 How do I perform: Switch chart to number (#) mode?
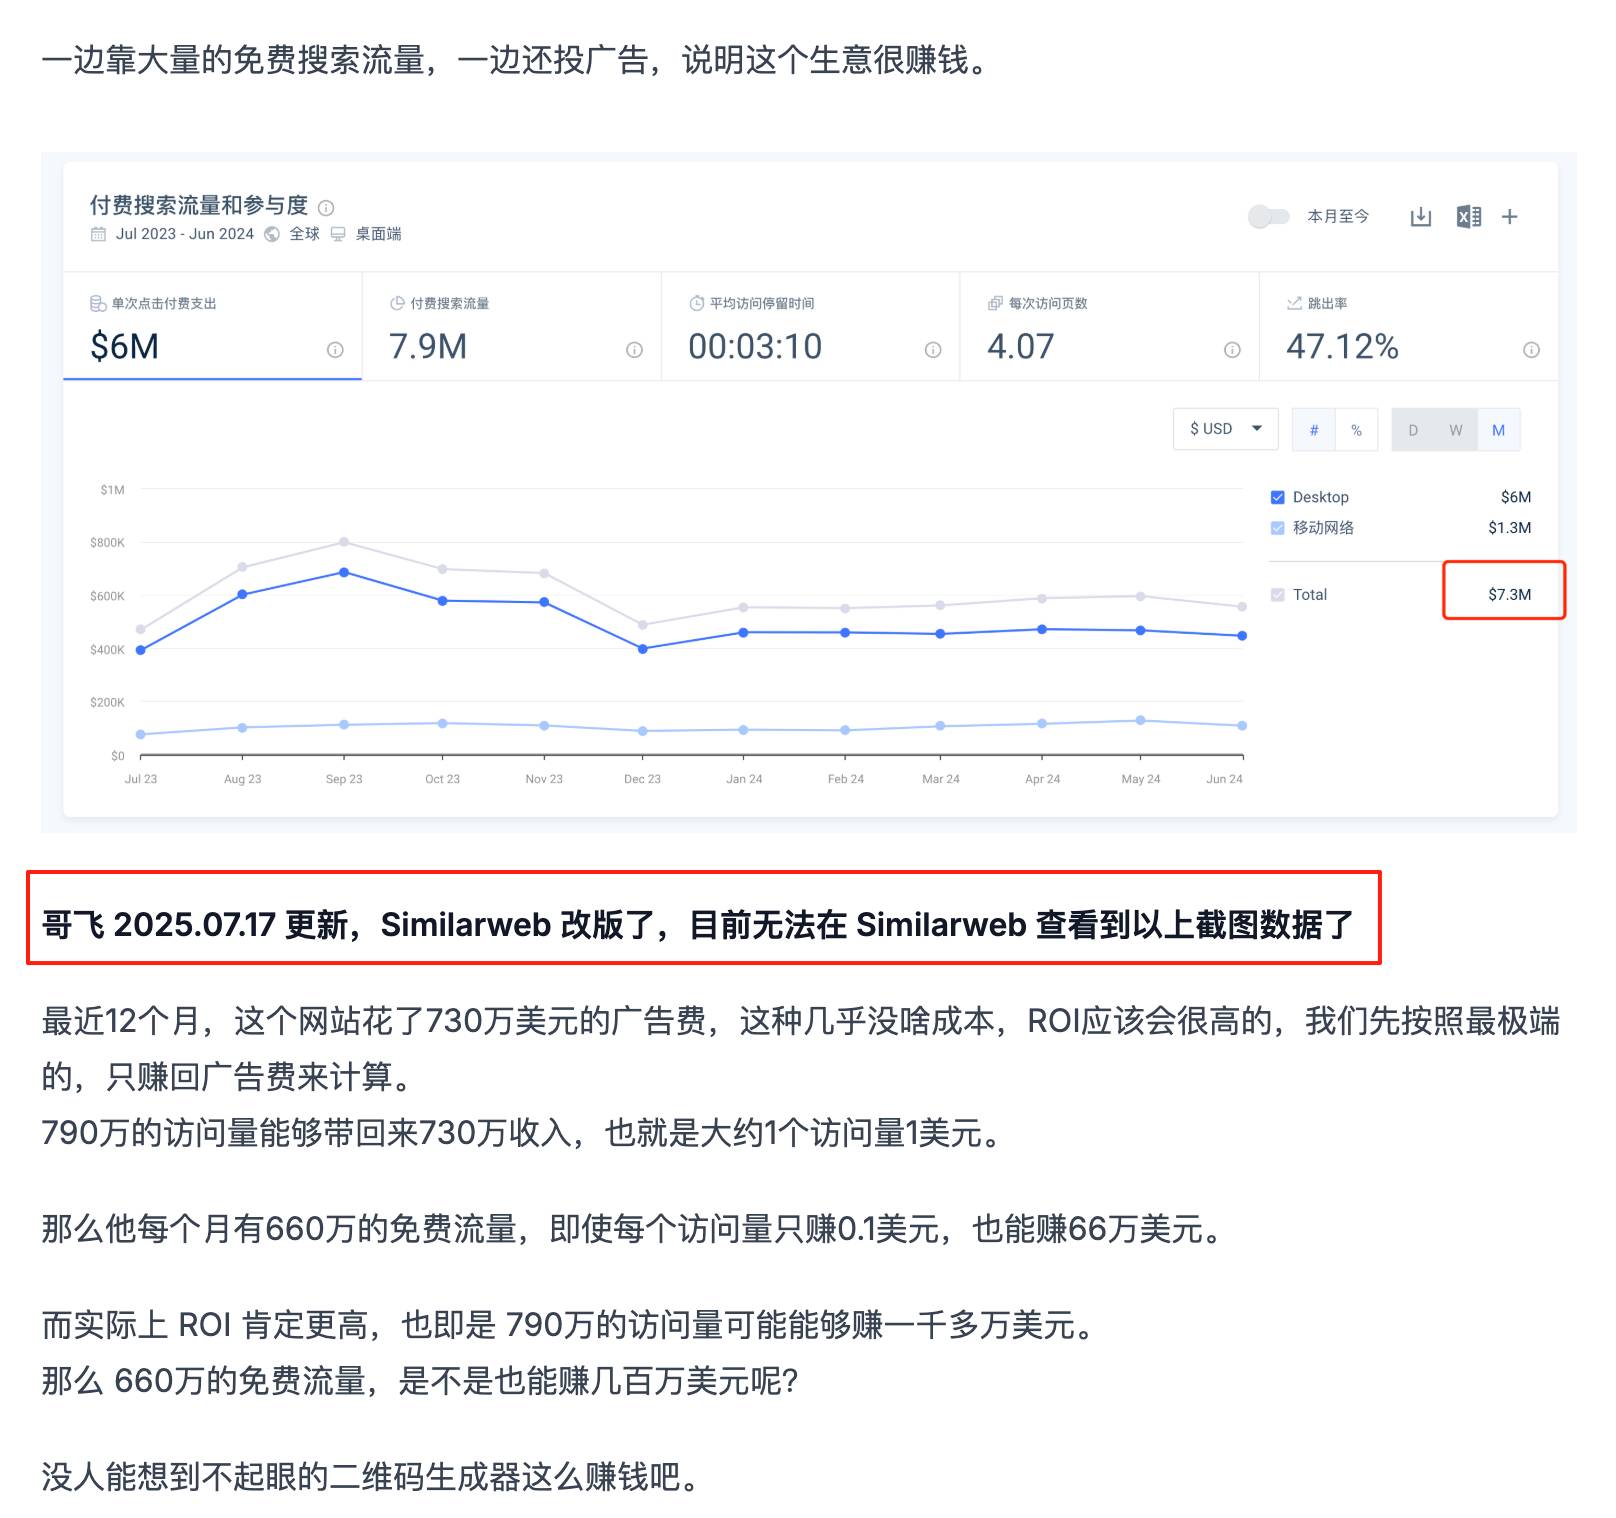(x=1314, y=430)
